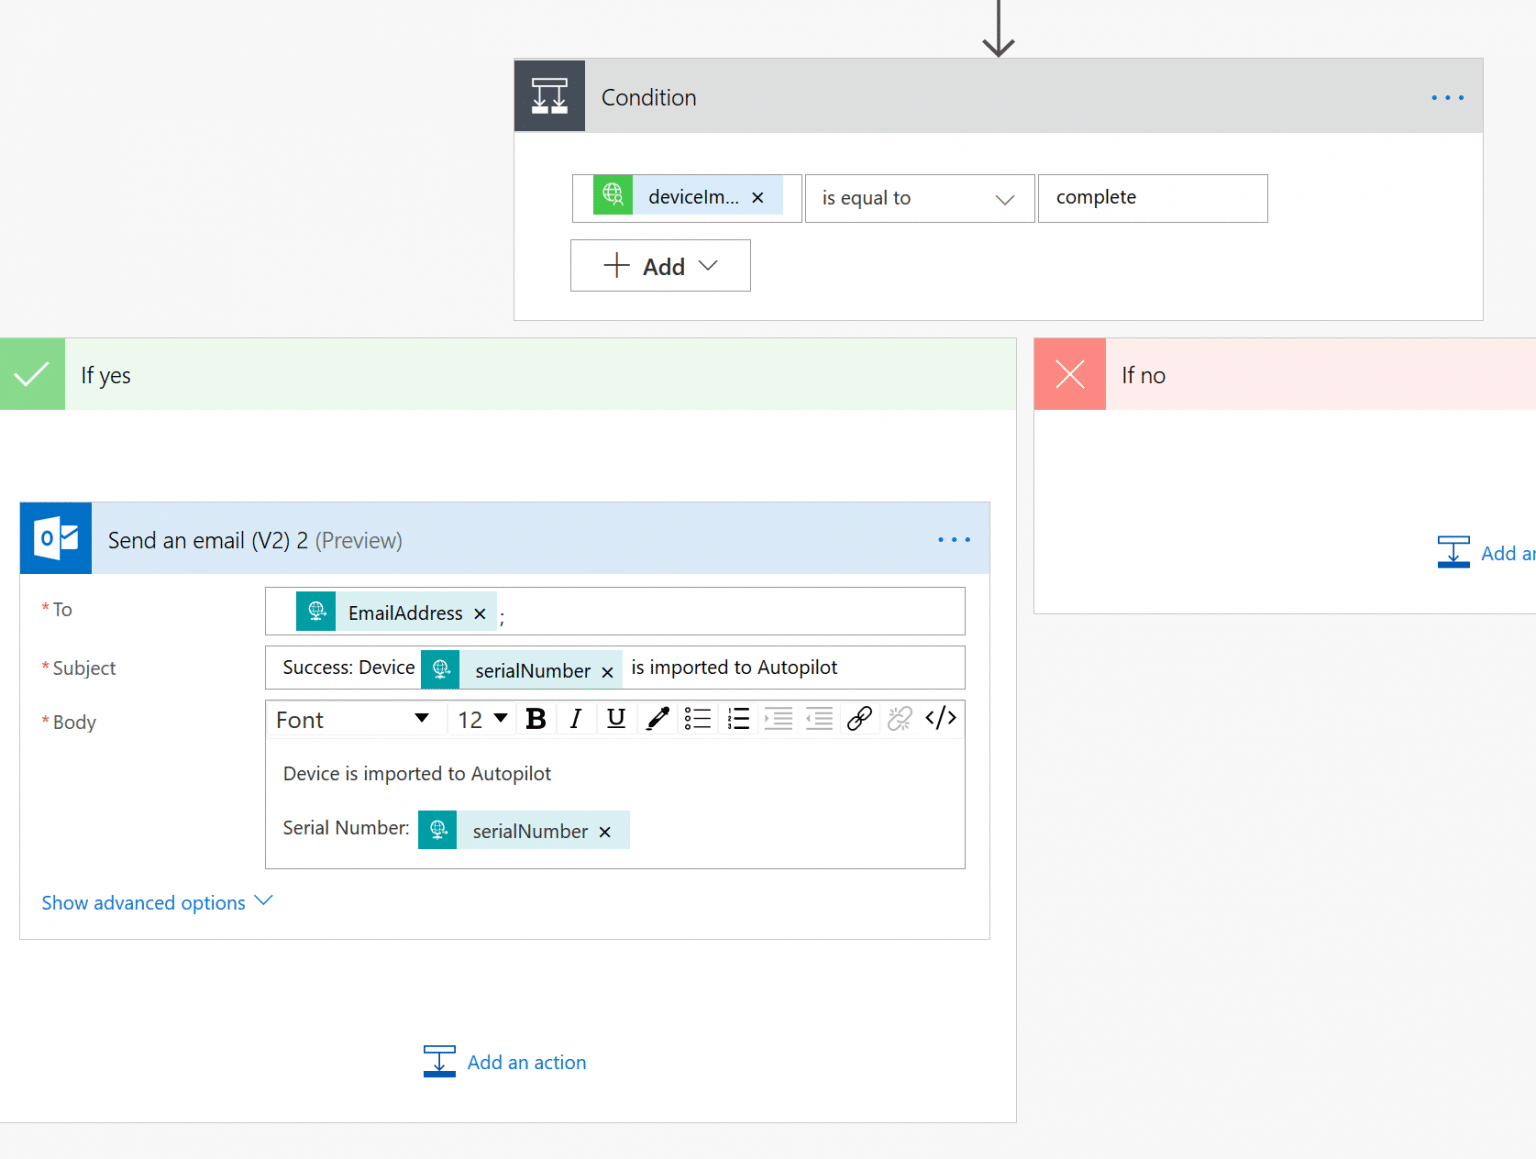Insert a bulleted list in the body
This screenshot has width=1536, height=1159.
coord(698,718)
